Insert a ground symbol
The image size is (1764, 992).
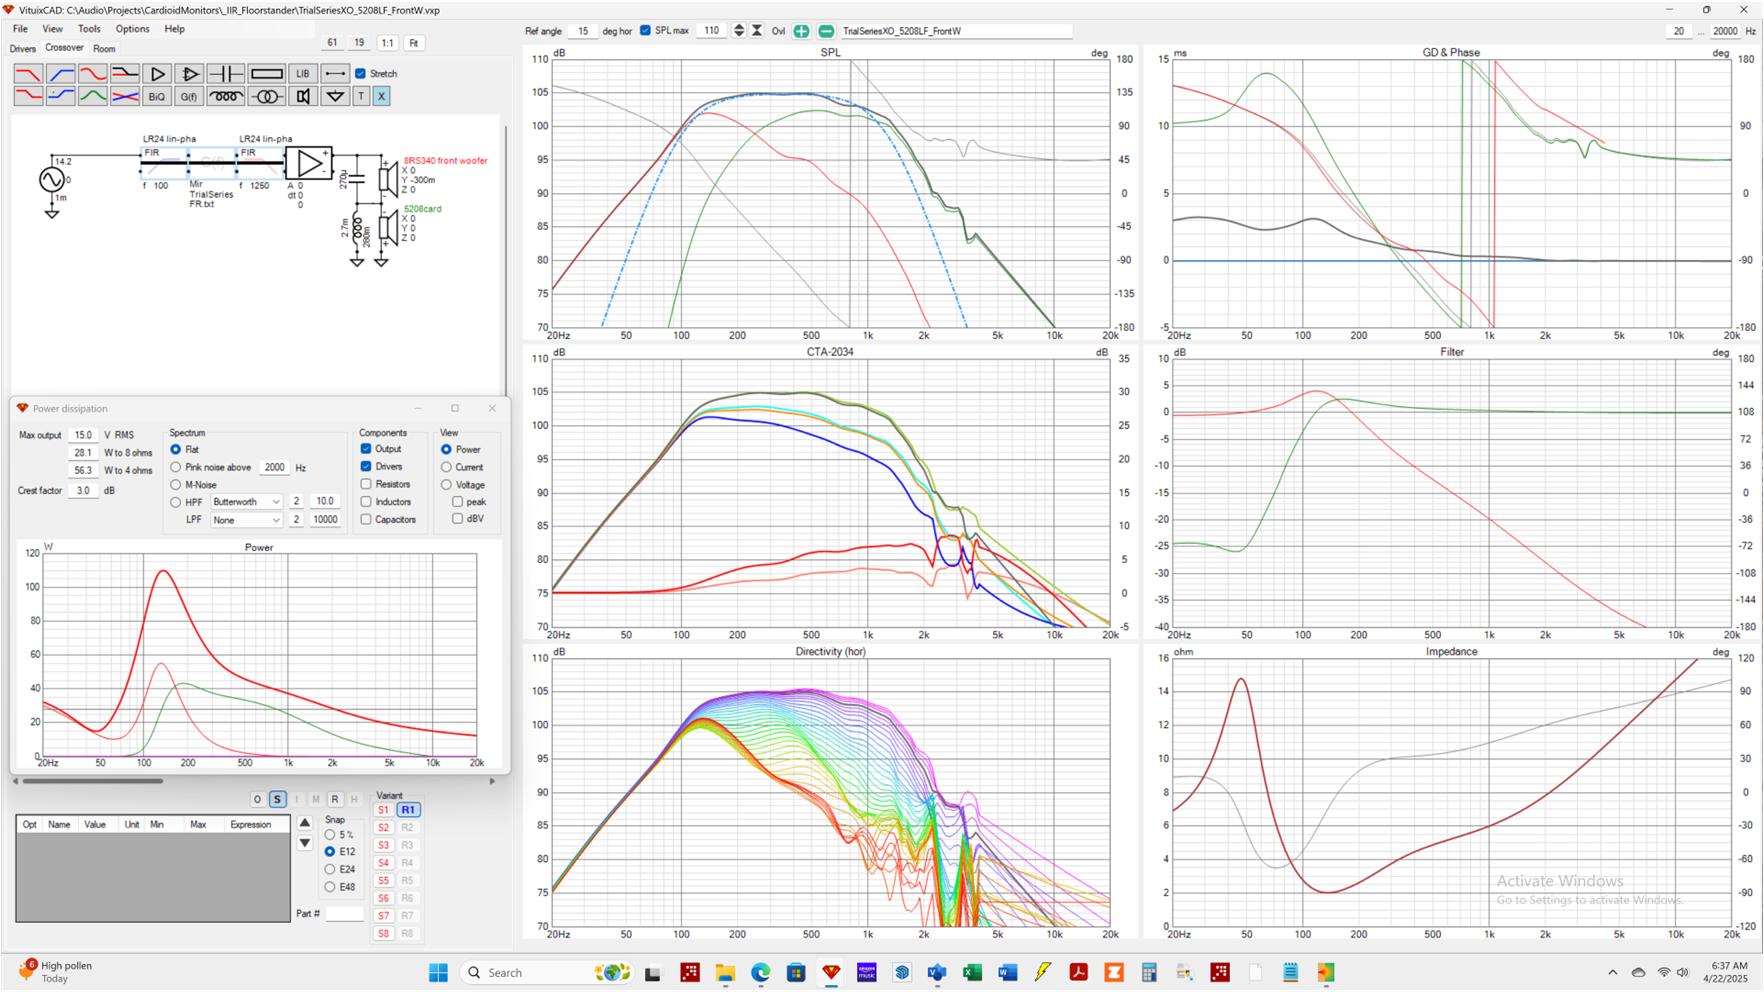click(335, 96)
